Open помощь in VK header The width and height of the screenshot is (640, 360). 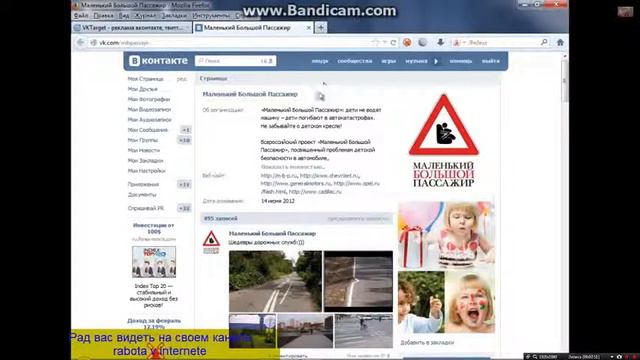[460, 61]
